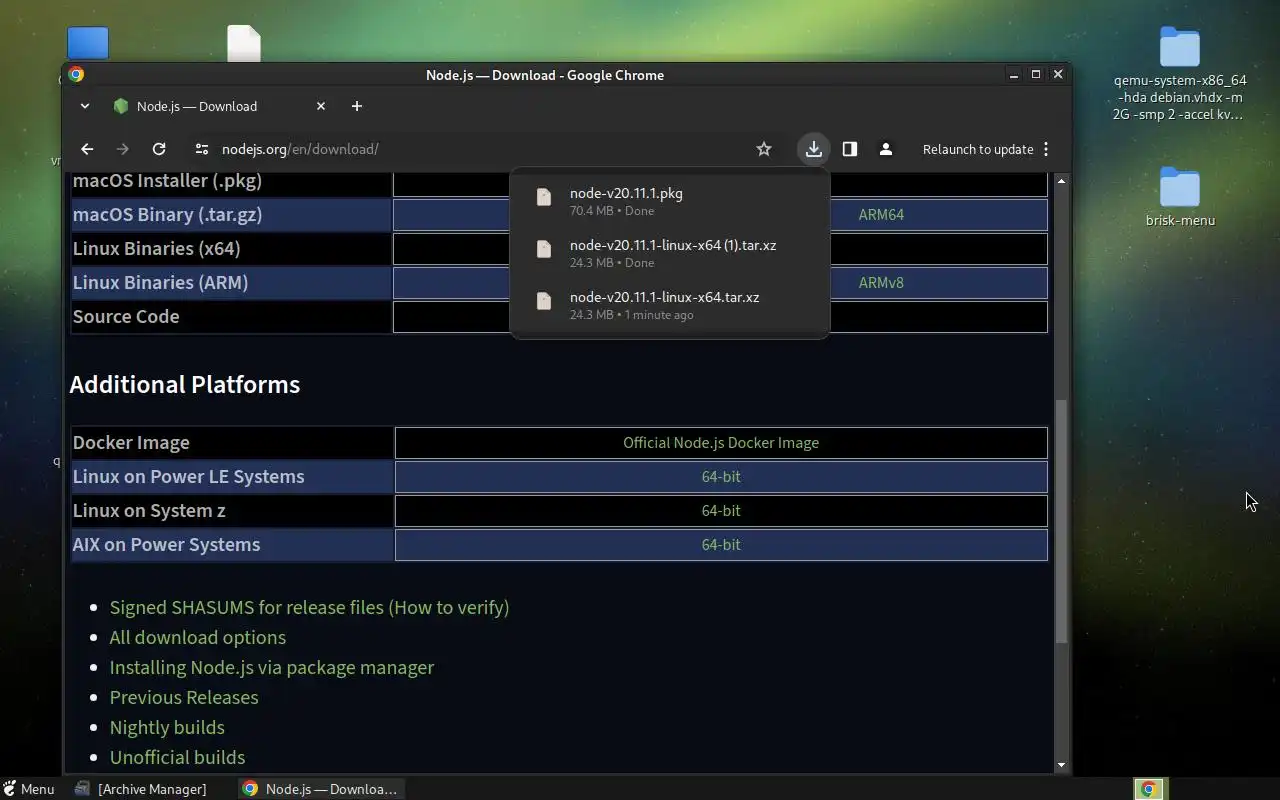
Task: Click the Source Code row label
Action: tap(126, 317)
